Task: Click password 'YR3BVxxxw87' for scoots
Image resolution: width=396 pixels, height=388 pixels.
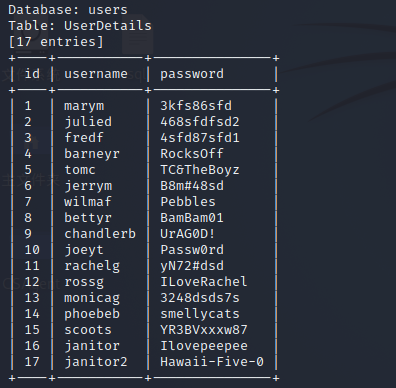Action: coord(204,330)
